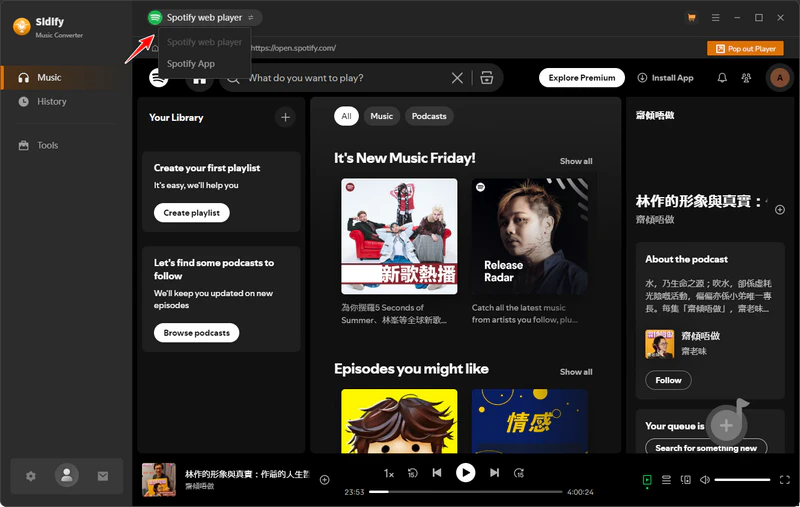Viewport: 800px width, 507px height.
Task: Open the podcast thumbnail in About the podcast
Action: pos(659,343)
